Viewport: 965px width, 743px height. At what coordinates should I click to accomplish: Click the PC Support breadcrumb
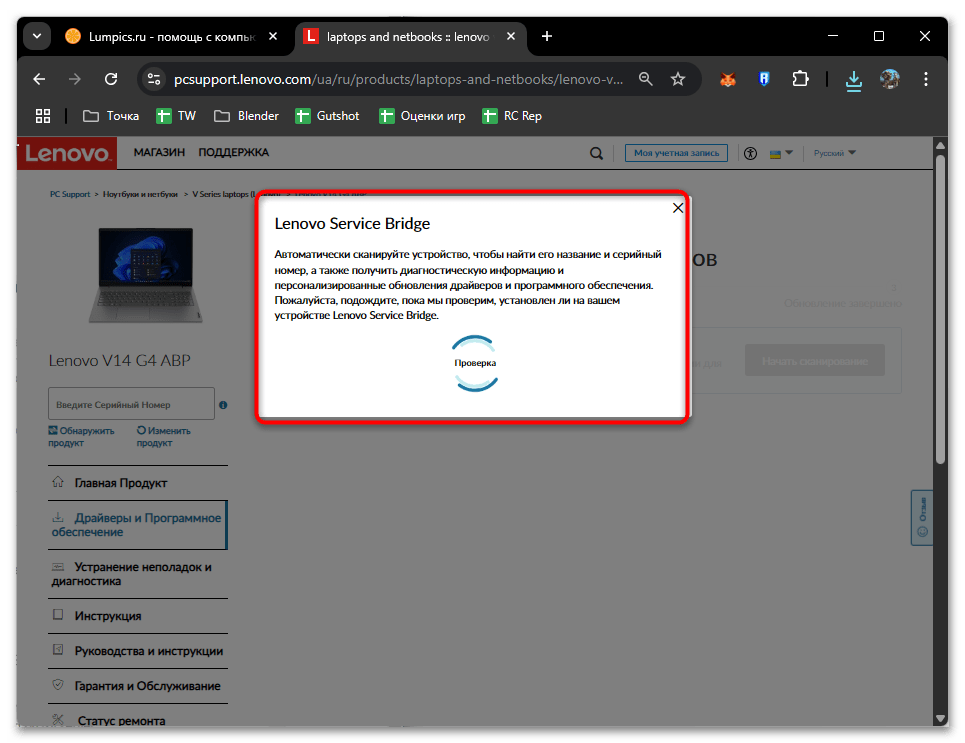pos(70,194)
